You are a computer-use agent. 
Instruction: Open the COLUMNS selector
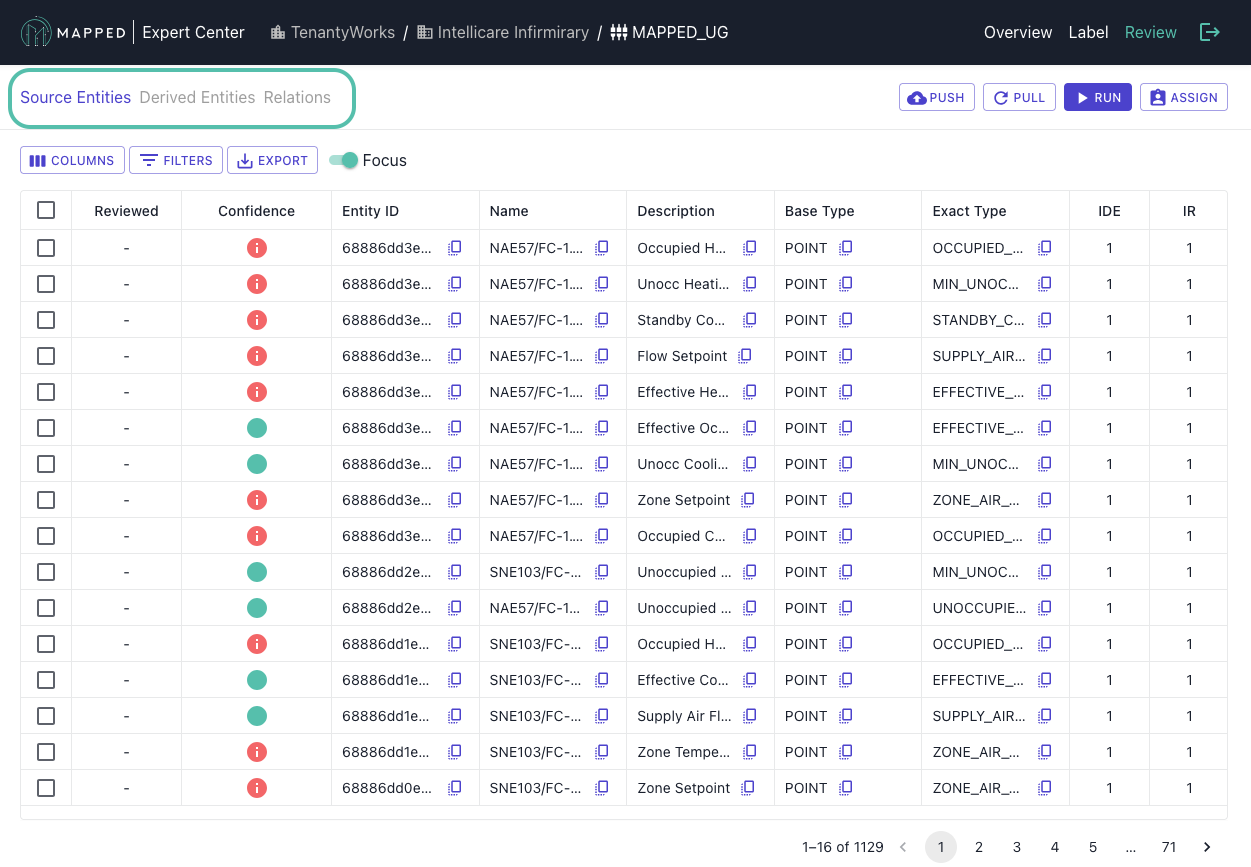72,160
